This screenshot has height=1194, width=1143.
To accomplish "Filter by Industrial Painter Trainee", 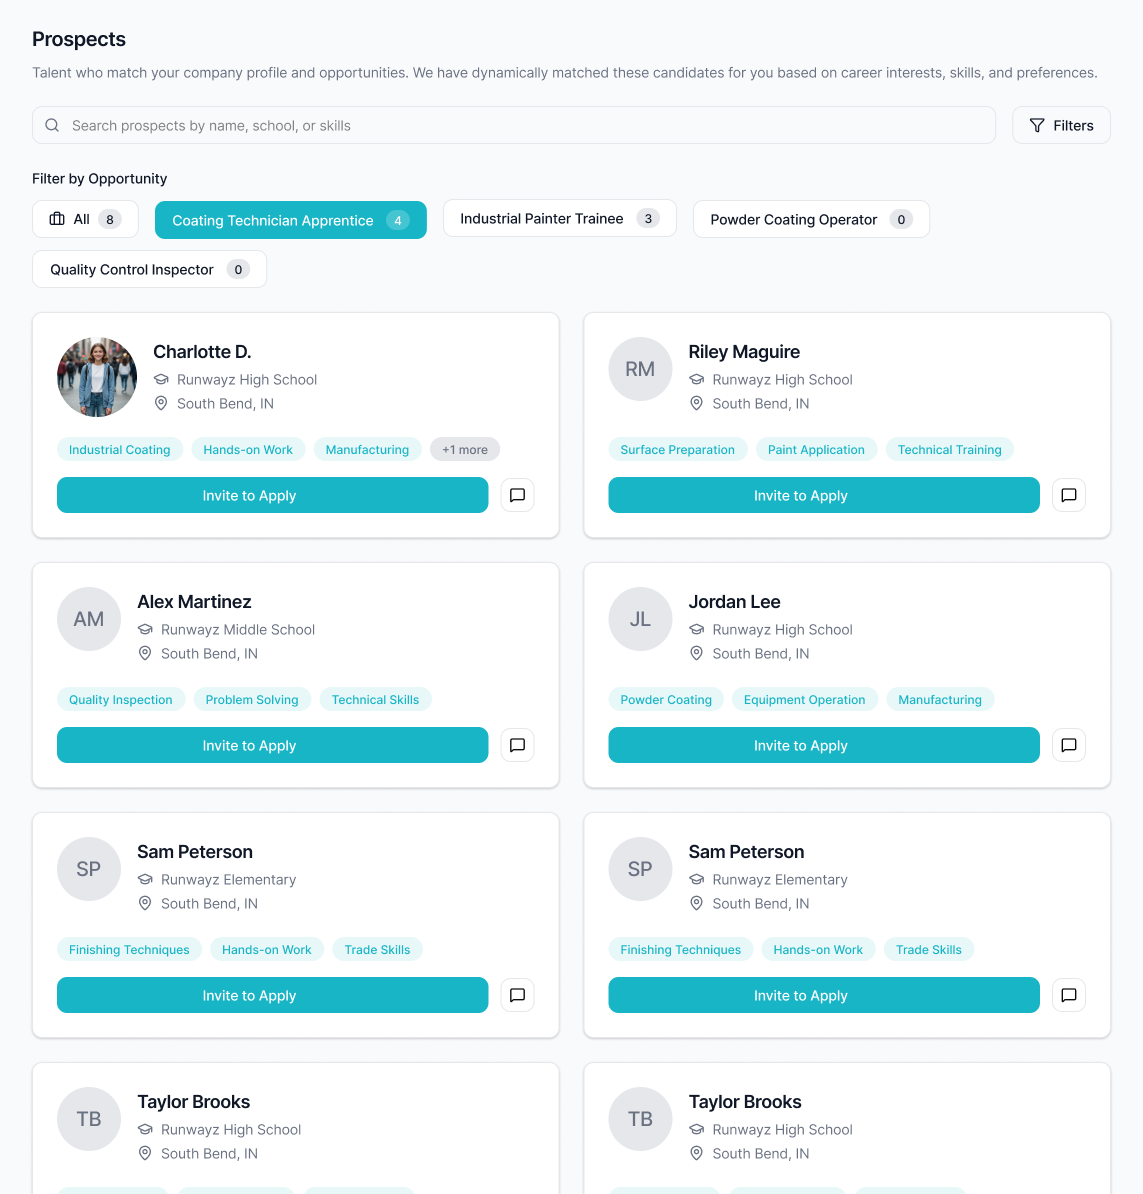I will tap(559, 218).
